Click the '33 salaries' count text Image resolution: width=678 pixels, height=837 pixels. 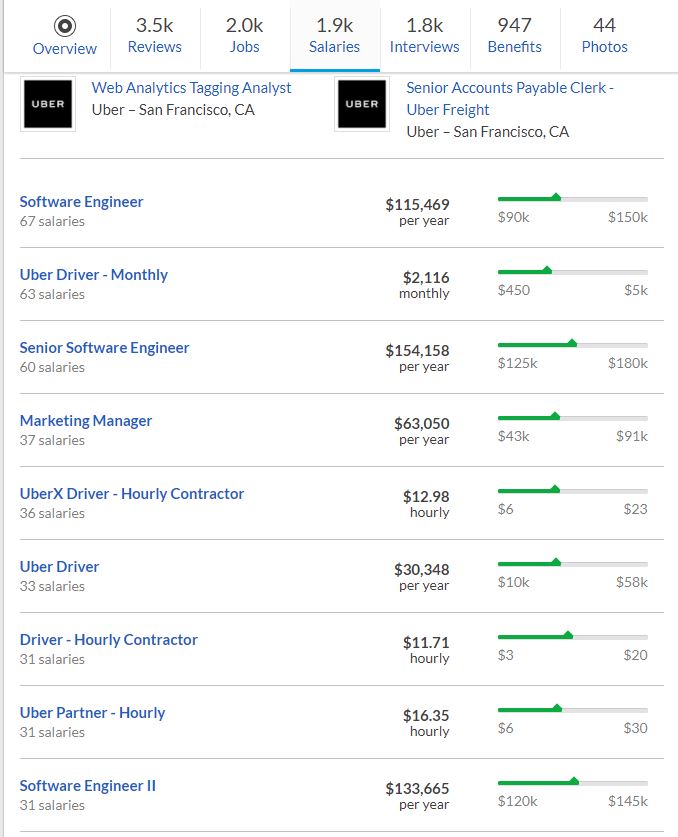(x=52, y=587)
